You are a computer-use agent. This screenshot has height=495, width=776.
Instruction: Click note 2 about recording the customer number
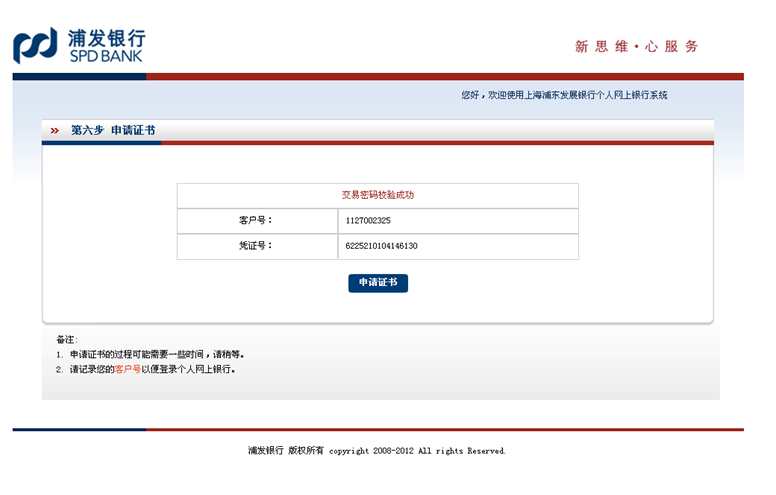click(152, 369)
